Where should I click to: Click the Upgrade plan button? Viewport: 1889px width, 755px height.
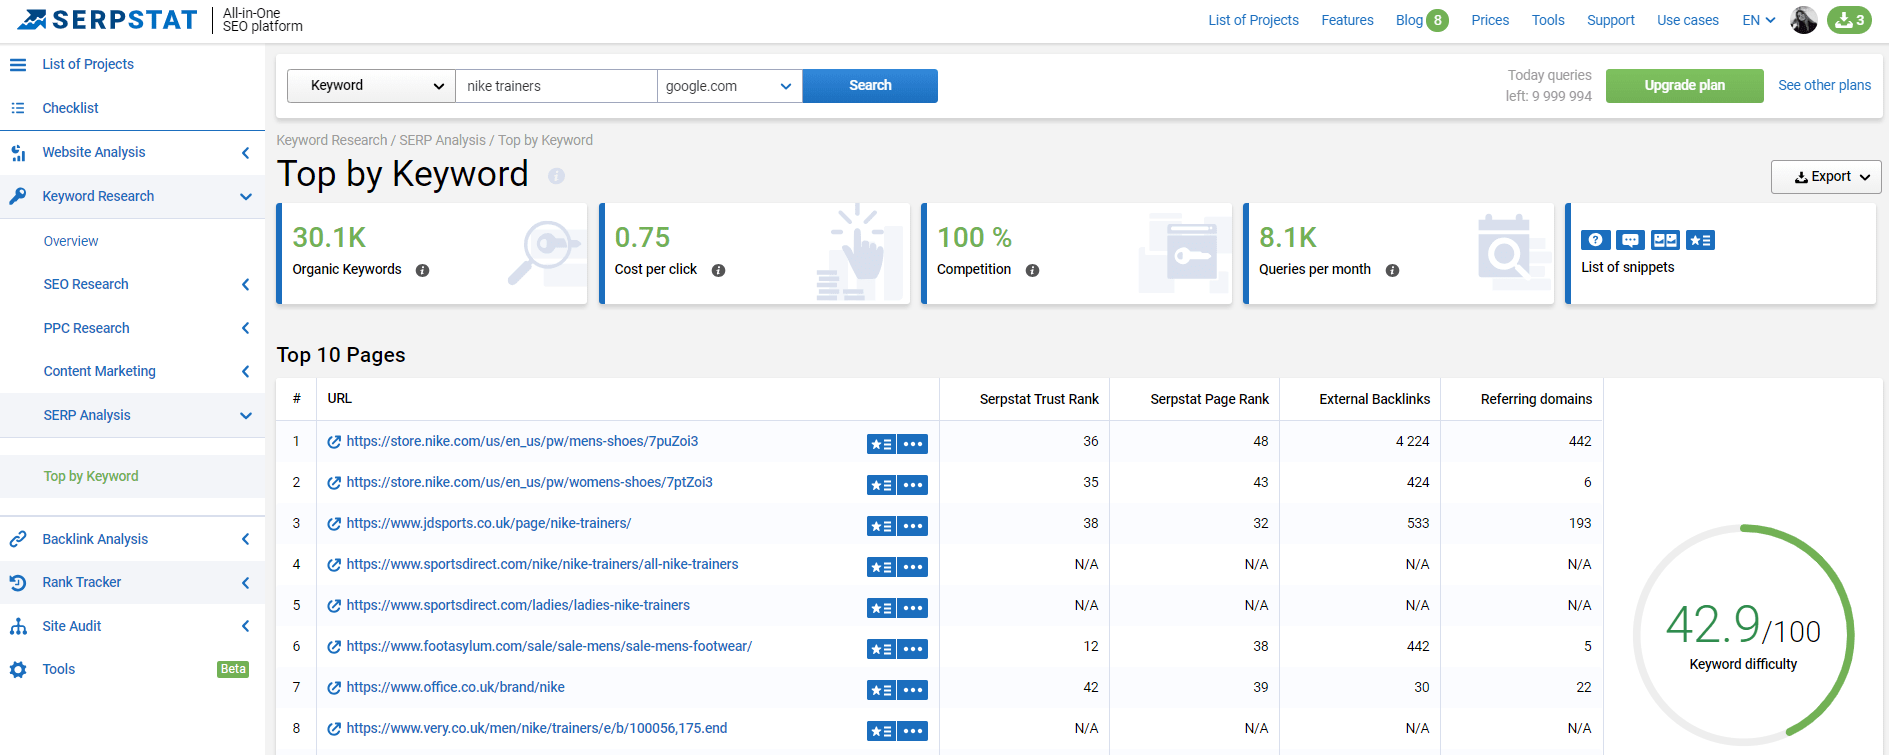tap(1685, 86)
